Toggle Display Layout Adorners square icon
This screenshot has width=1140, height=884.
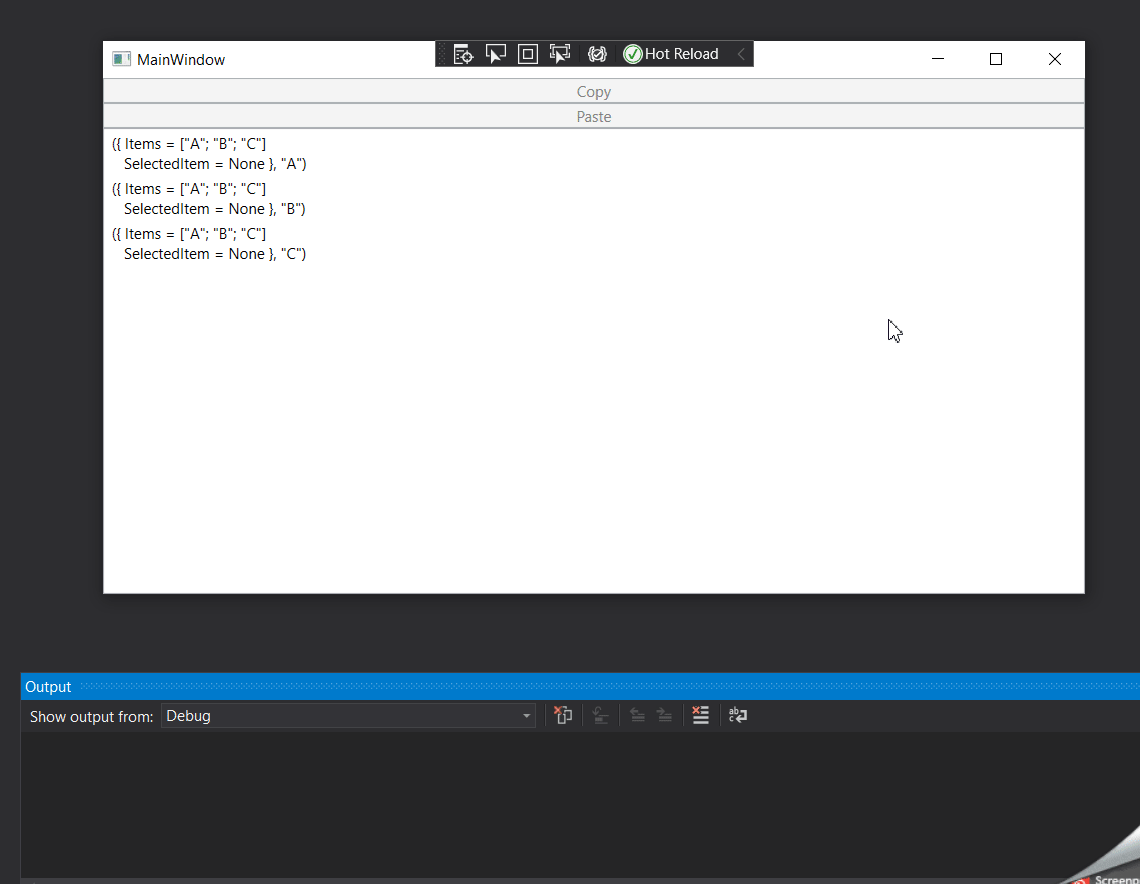[528, 54]
